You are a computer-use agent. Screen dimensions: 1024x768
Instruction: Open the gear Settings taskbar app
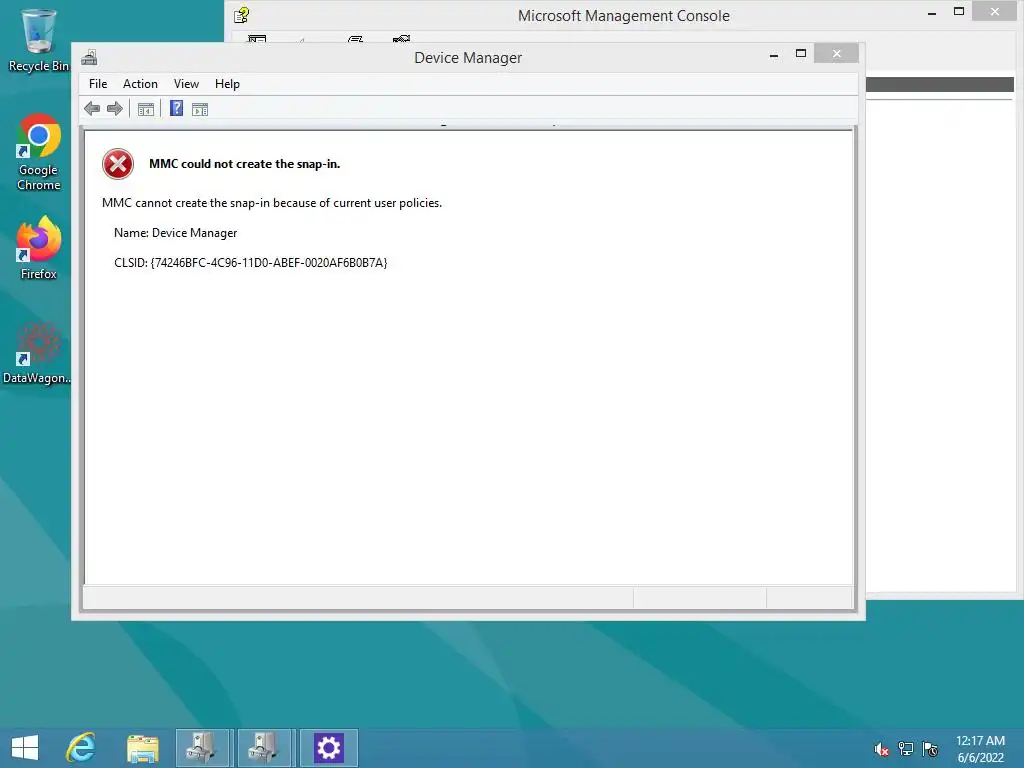(x=328, y=748)
